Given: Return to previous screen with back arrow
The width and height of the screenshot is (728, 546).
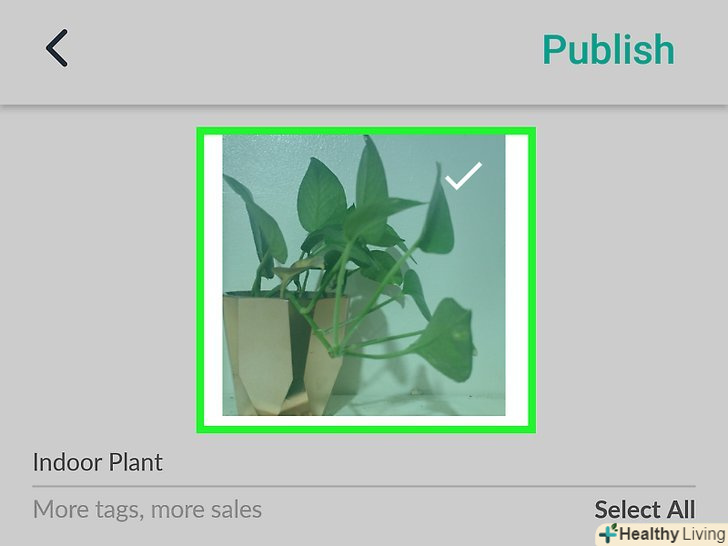Looking at the screenshot, I should coord(57,48).
